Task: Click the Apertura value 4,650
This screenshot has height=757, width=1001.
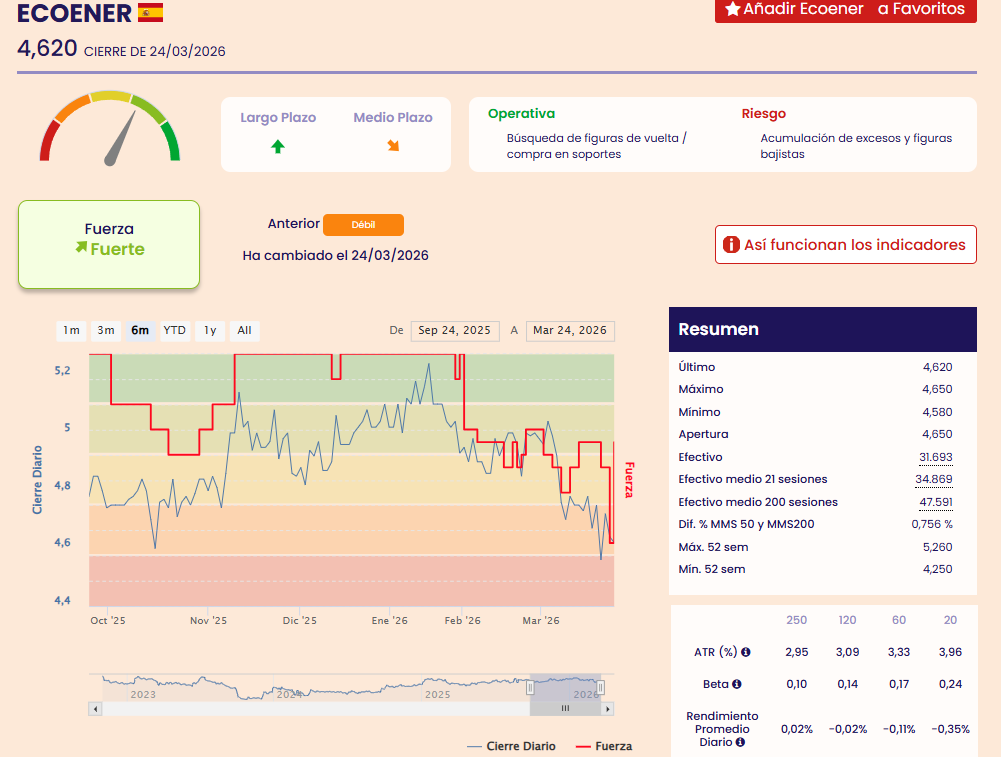Action: tap(938, 434)
